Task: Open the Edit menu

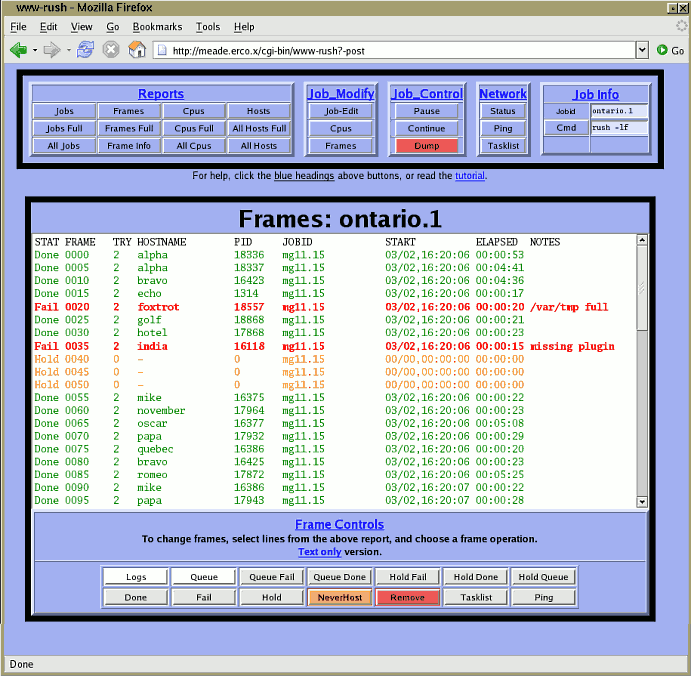Action: [x=48, y=27]
